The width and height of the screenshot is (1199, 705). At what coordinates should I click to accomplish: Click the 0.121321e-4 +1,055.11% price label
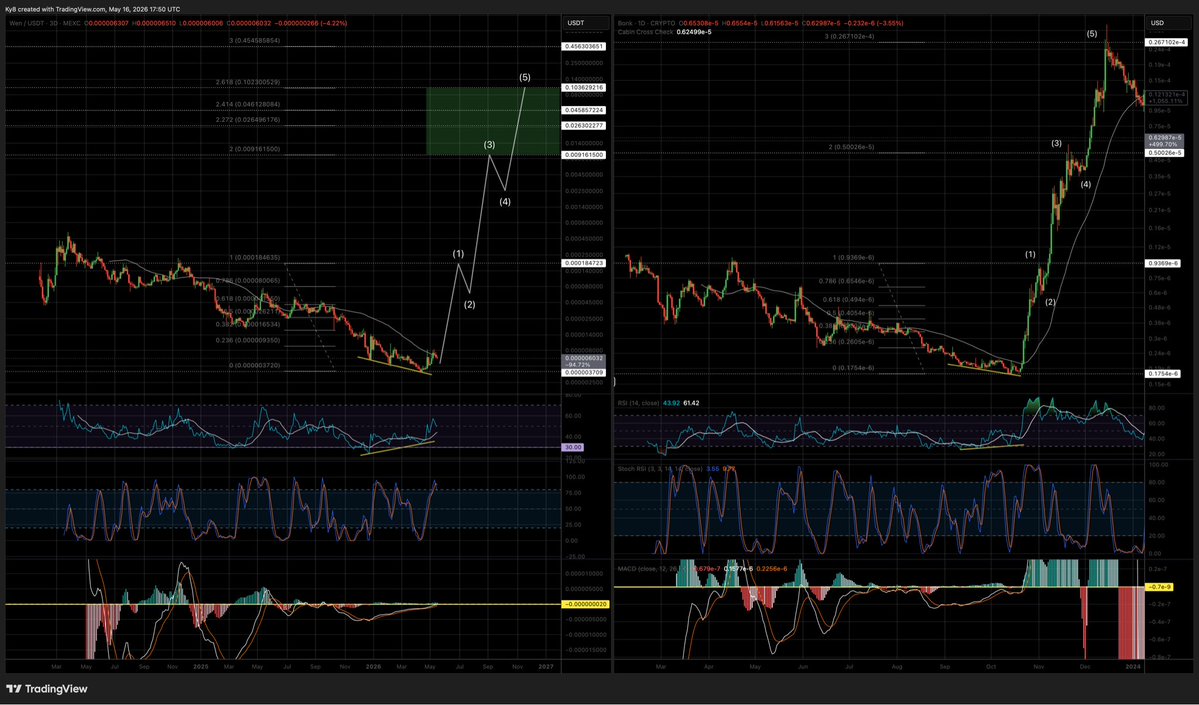pos(1166,97)
